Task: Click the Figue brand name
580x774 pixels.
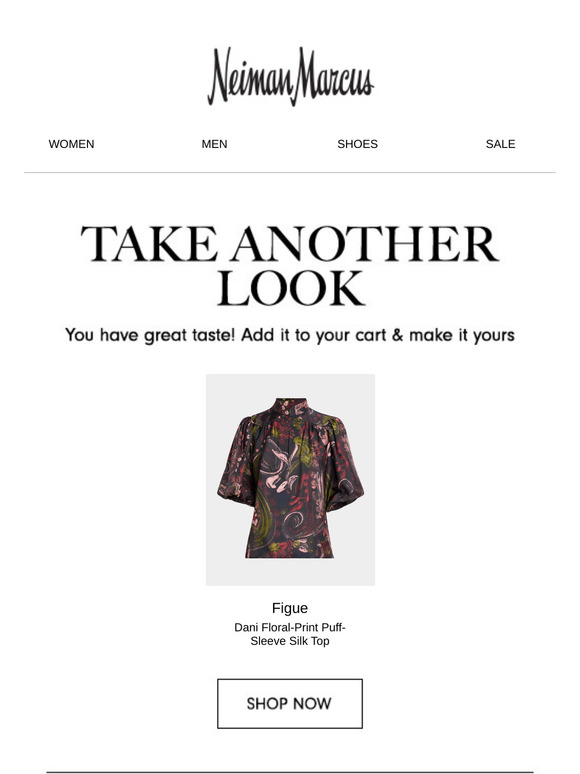Action: (290, 608)
